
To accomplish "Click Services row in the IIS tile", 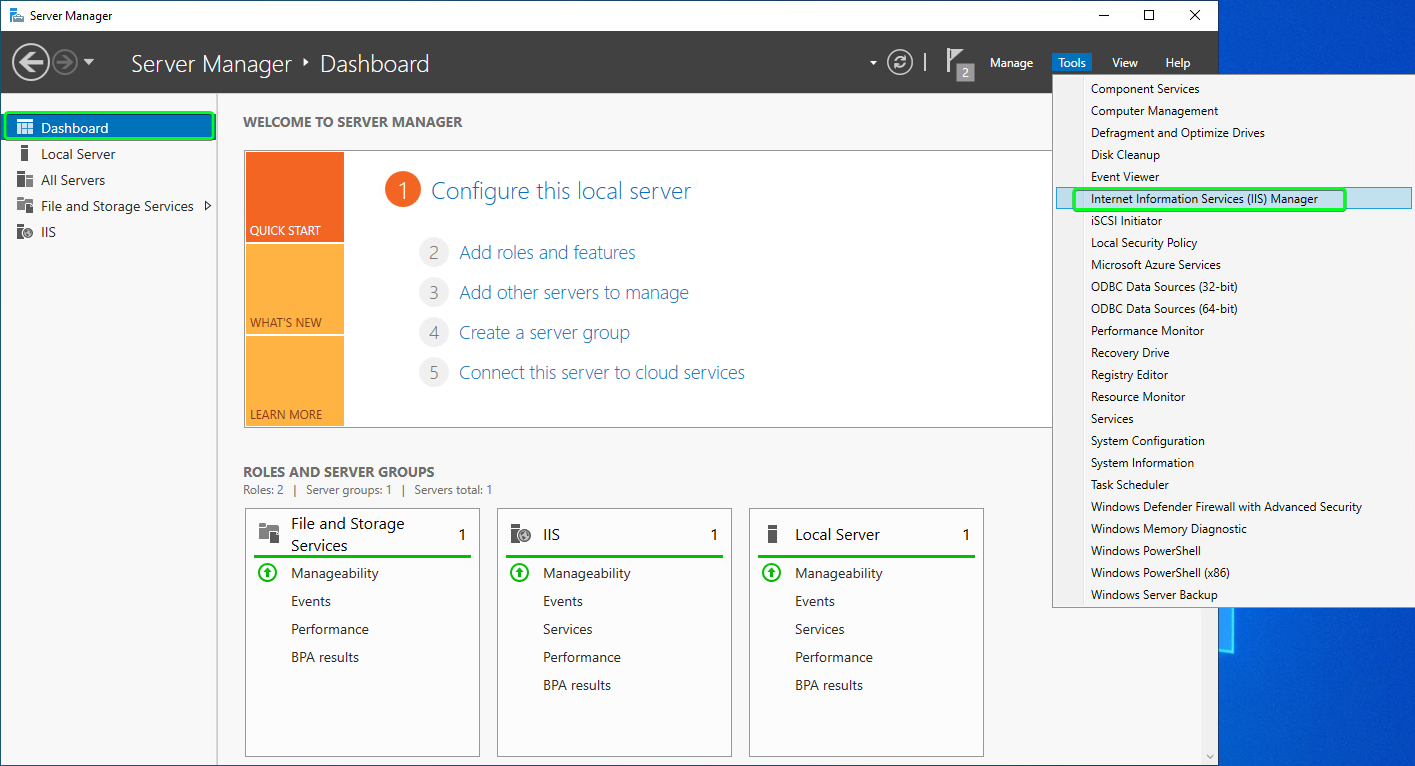I will 567,629.
